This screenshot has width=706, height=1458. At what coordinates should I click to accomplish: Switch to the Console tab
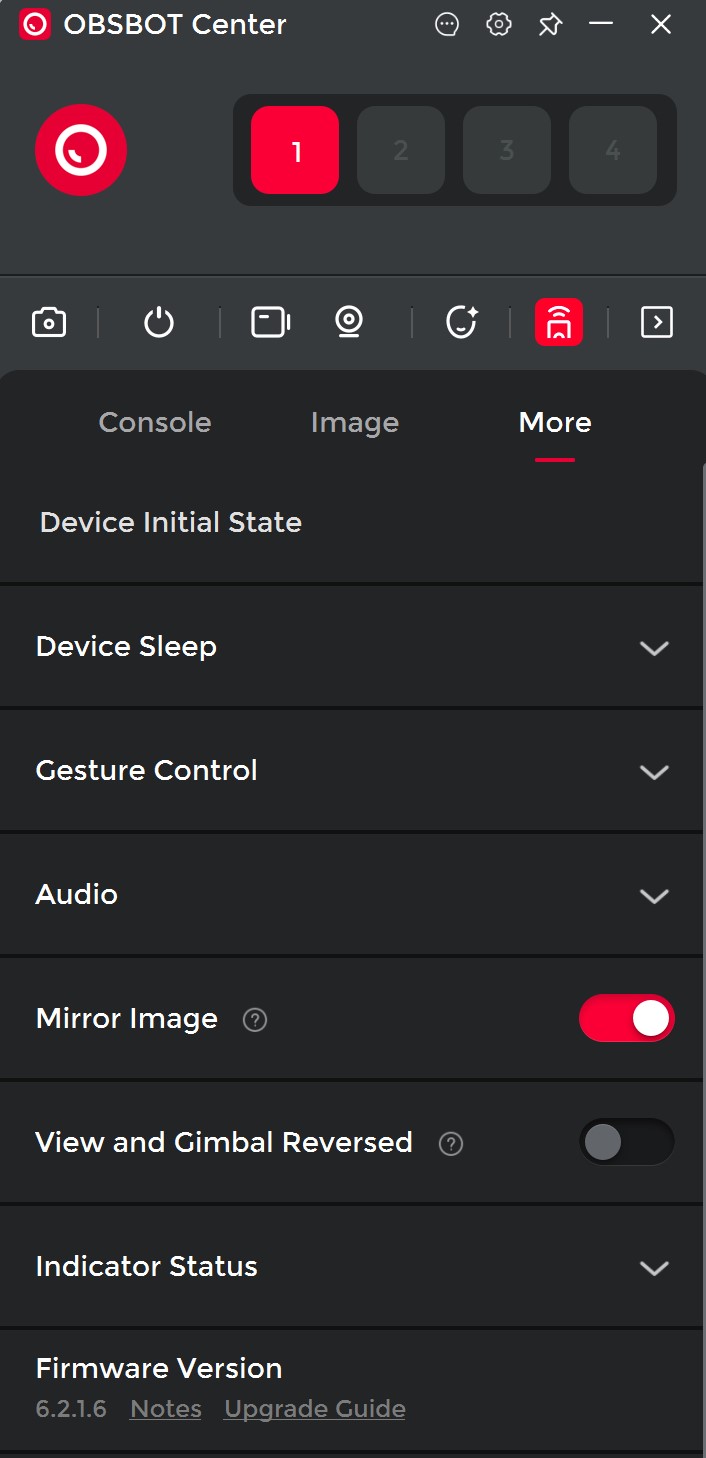pyautogui.click(x=155, y=423)
